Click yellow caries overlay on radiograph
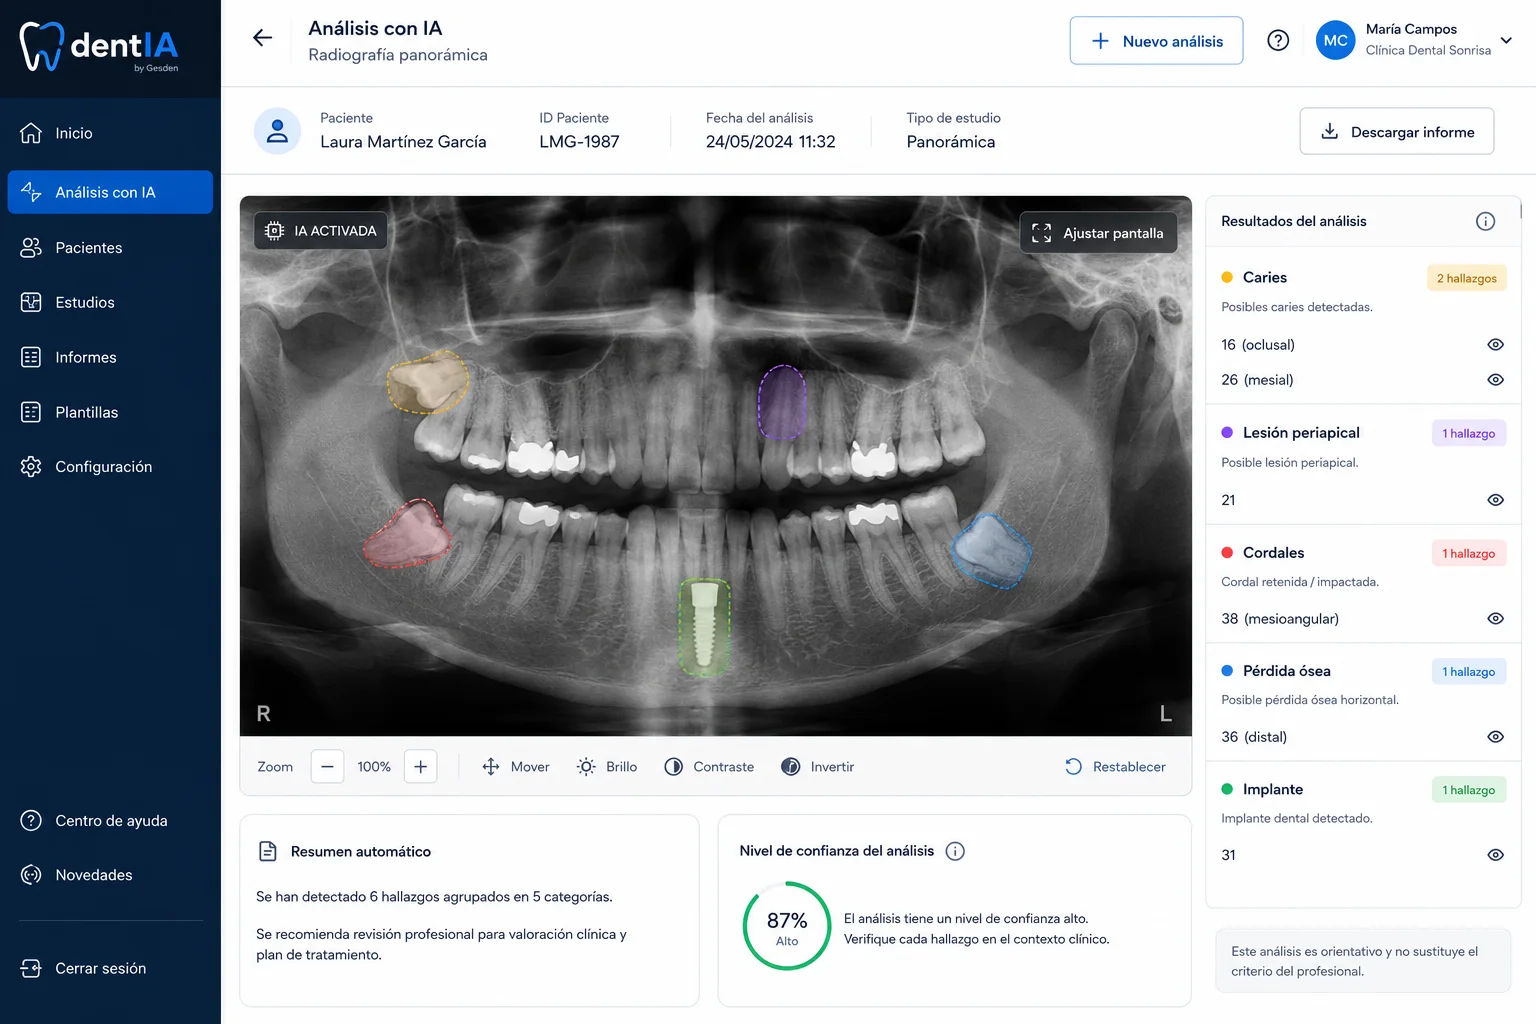1536x1024 pixels. click(x=428, y=382)
